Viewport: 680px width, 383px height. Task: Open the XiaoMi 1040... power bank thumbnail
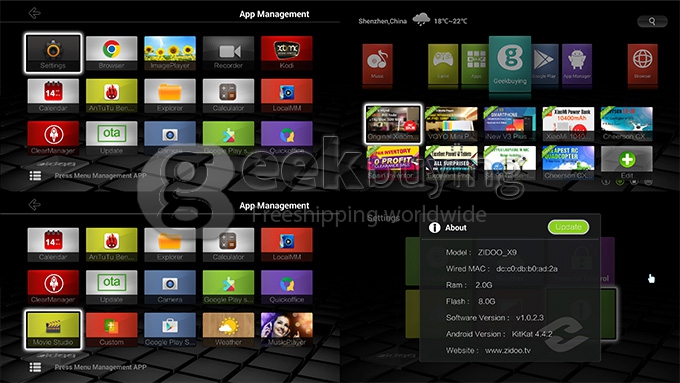pos(568,124)
